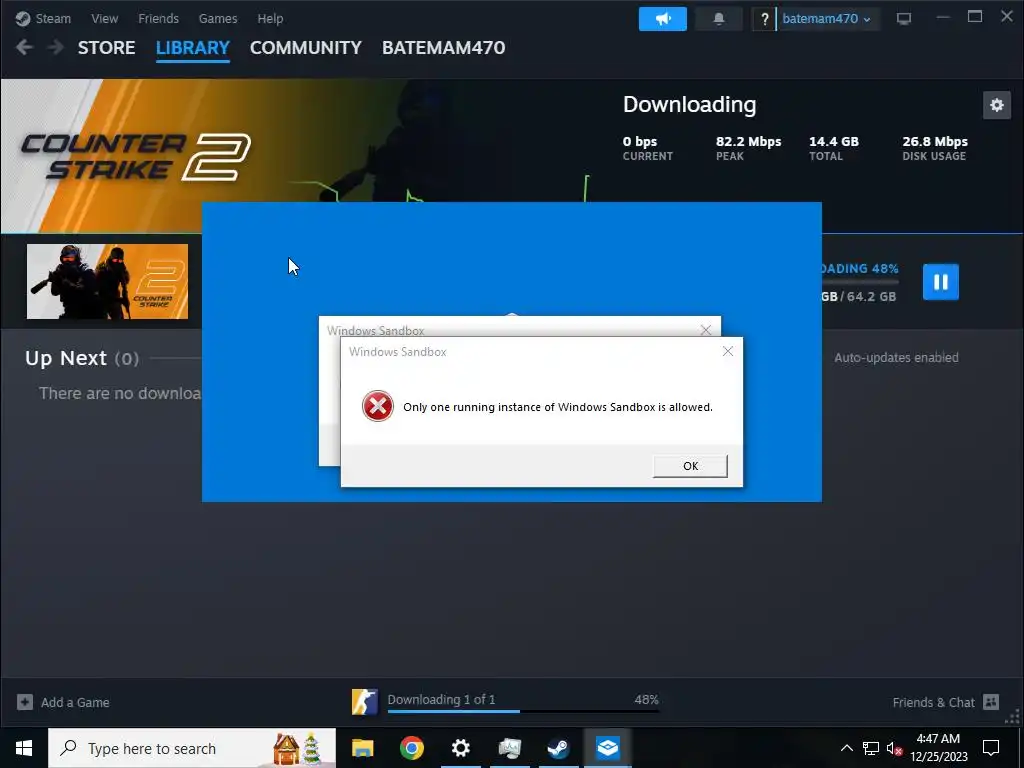Open Steam from the taskbar
The width and height of the screenshot is (1024, 768).
point(558,748)
